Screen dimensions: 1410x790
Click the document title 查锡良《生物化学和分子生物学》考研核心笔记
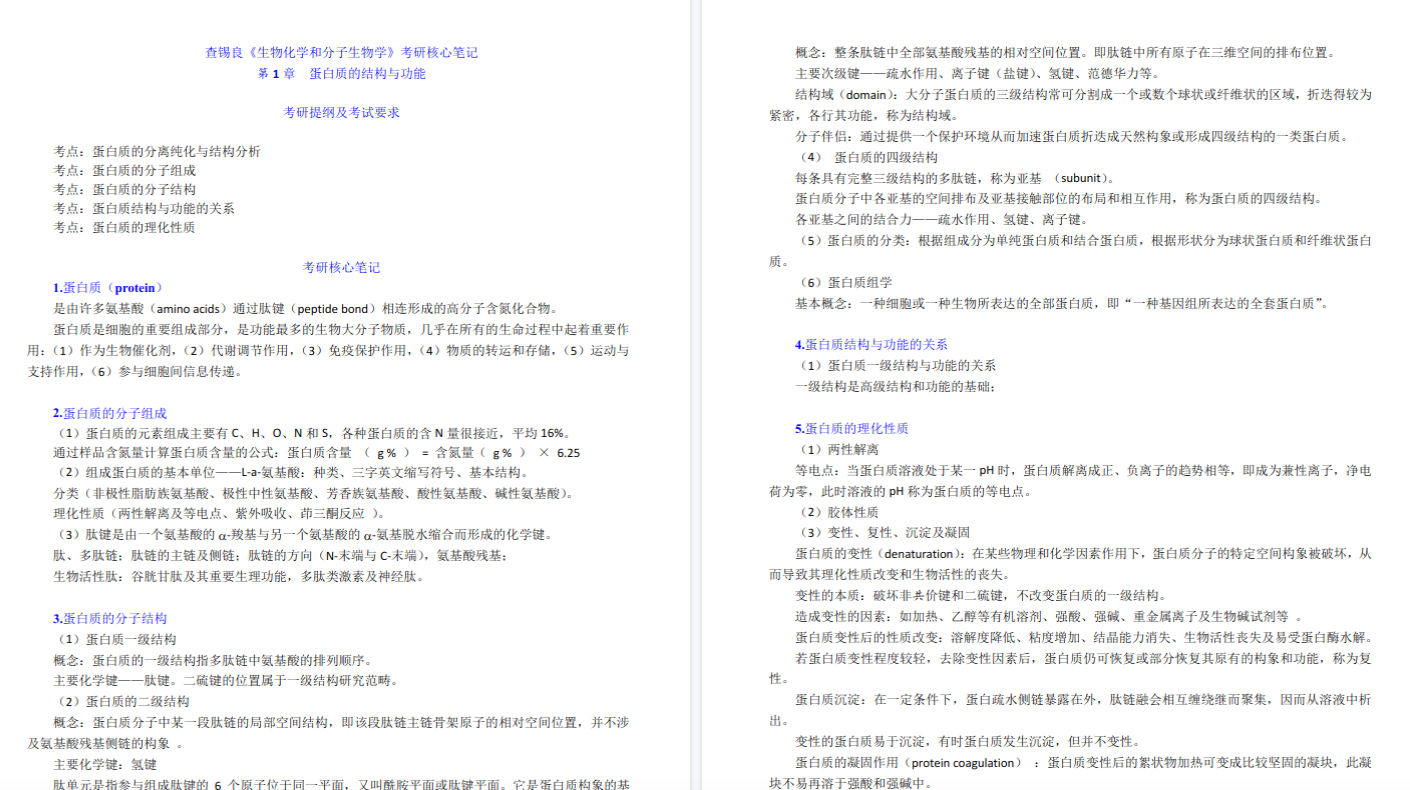tap(341, 52)
